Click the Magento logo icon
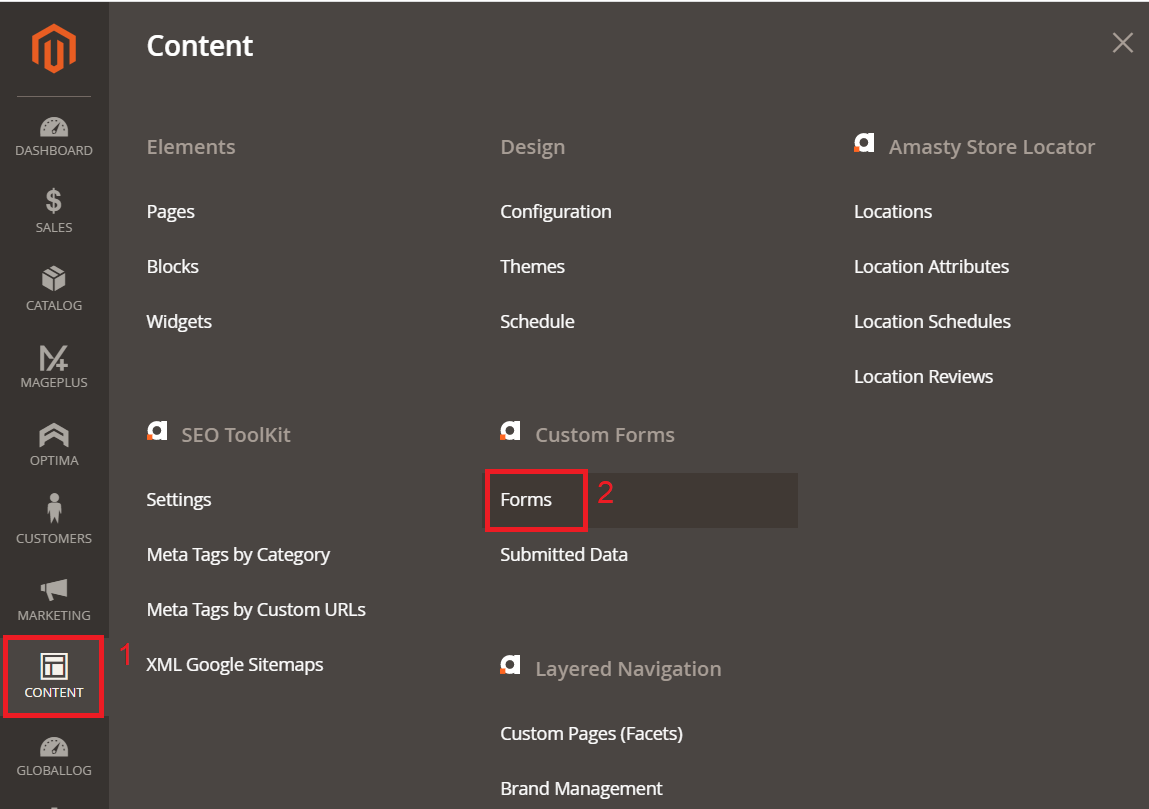1149x809 pixels. pyautogui.click(x=53, y=48)
